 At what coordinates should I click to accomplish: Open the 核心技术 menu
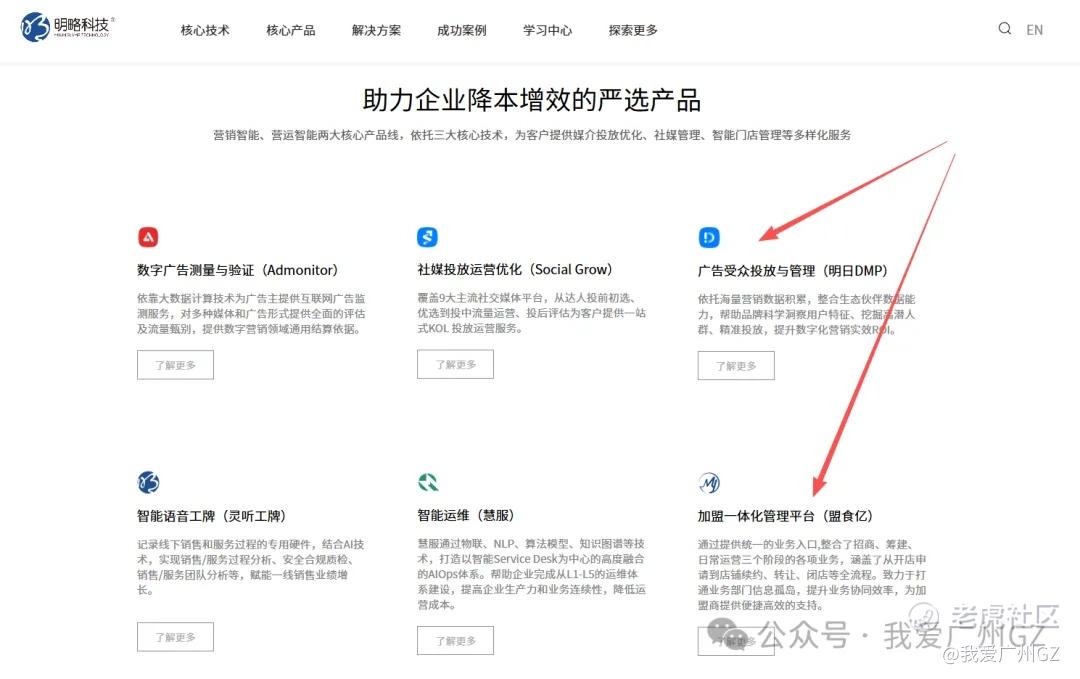[x=205, y=30]
